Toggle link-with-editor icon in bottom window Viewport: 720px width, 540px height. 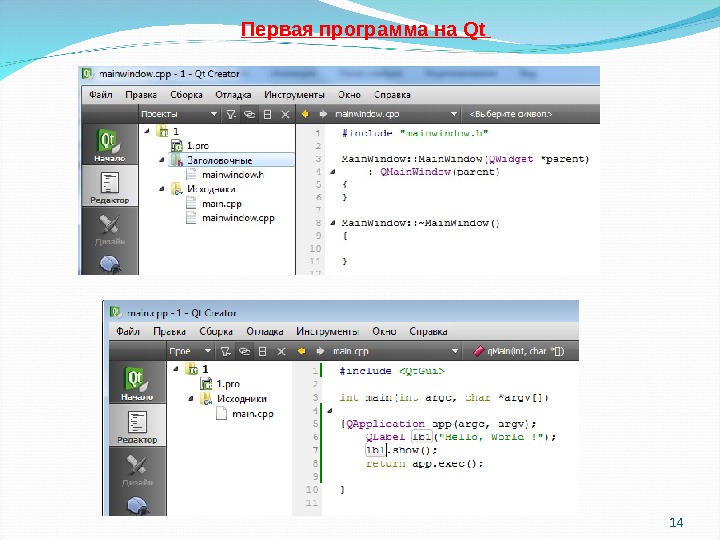[x=244, y=351]
